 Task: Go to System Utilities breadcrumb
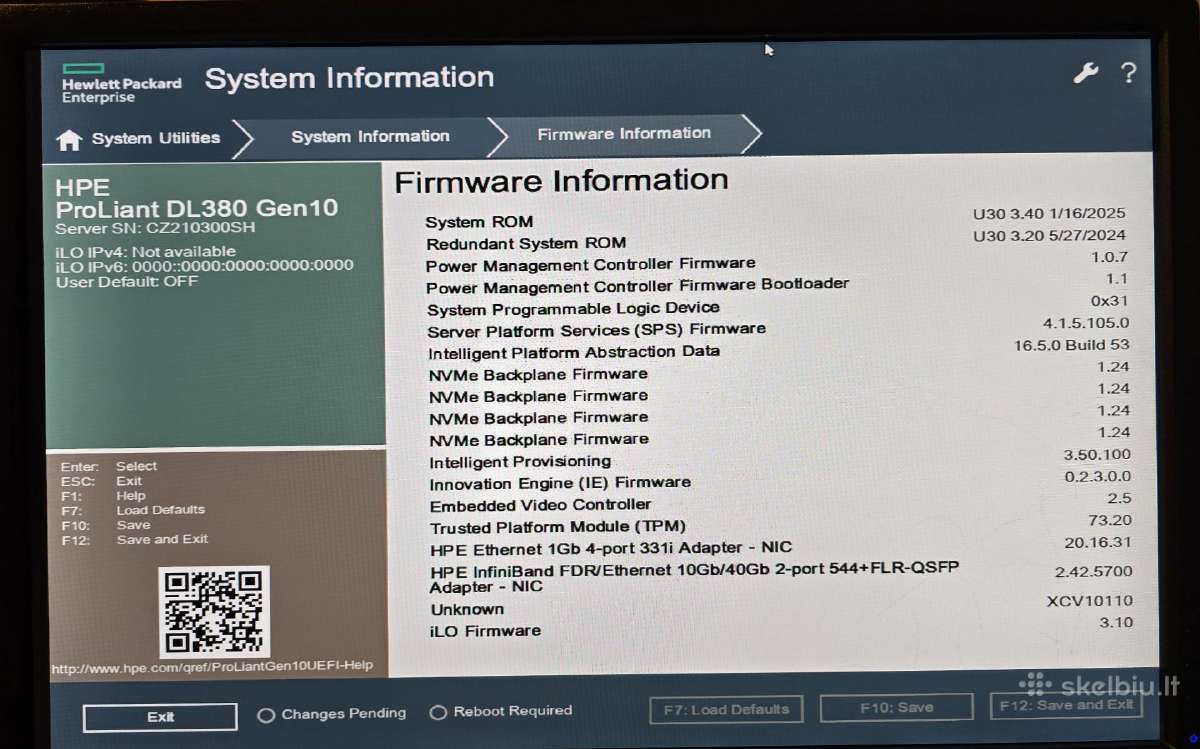155,139
